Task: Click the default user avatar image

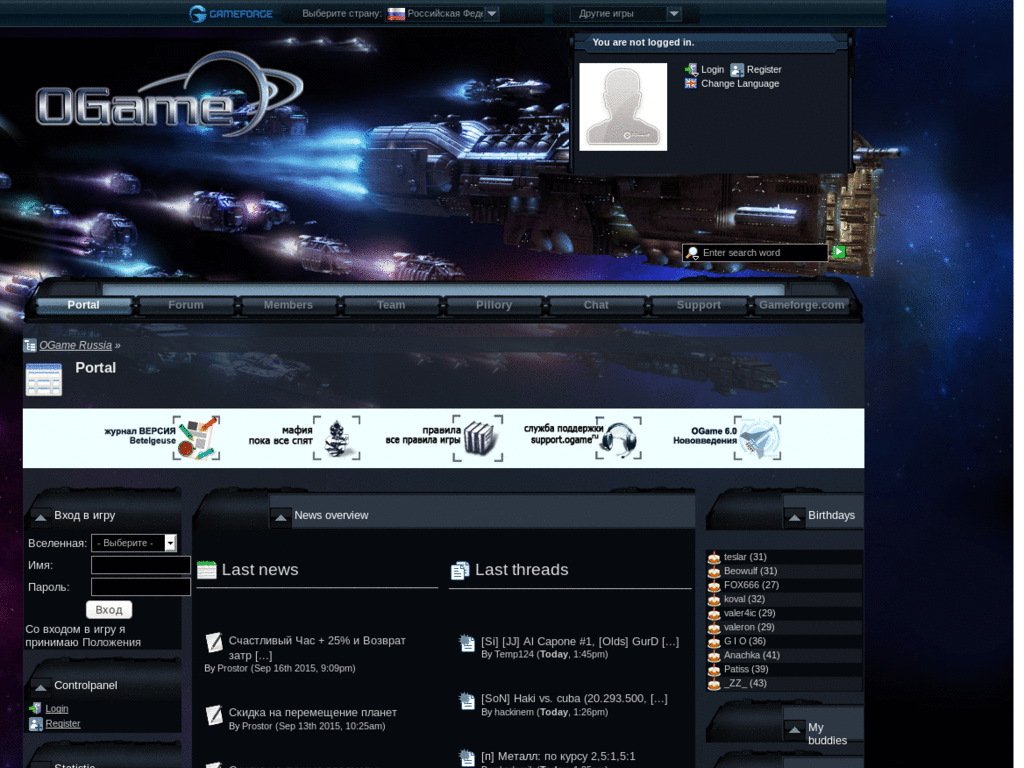Action: click(623, 107)
